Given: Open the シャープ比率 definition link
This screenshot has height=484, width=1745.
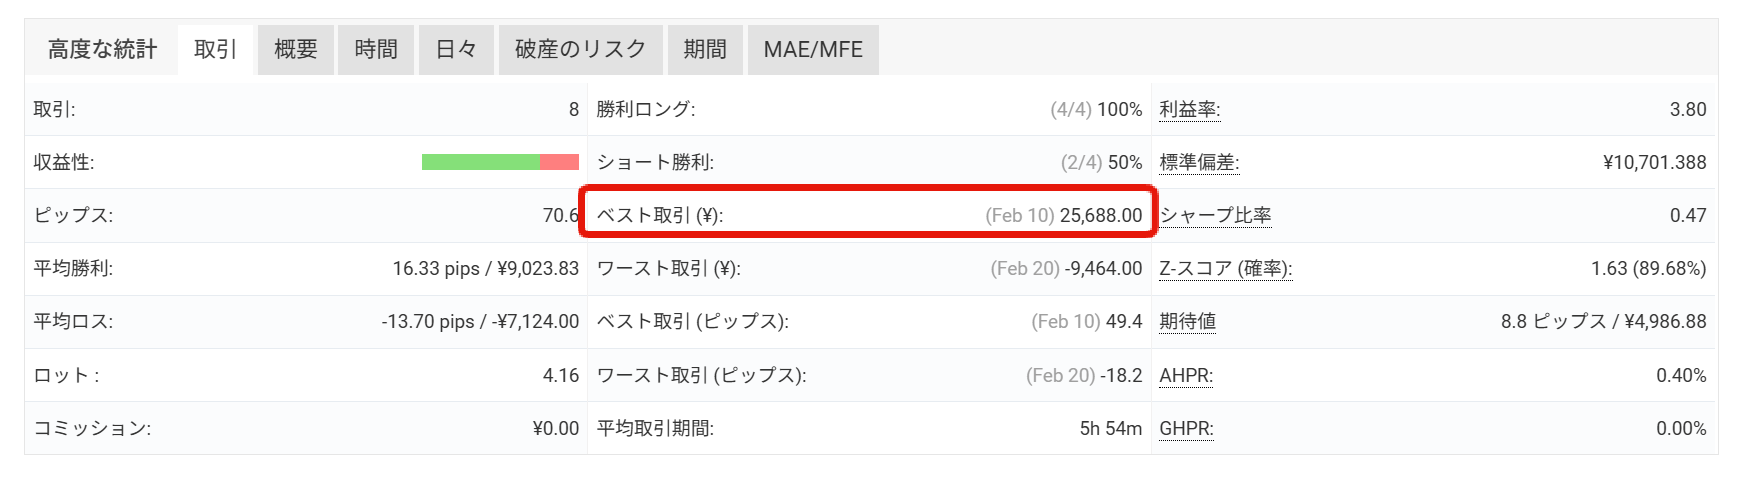Looking at the screenshot, I should (1215, 216).
